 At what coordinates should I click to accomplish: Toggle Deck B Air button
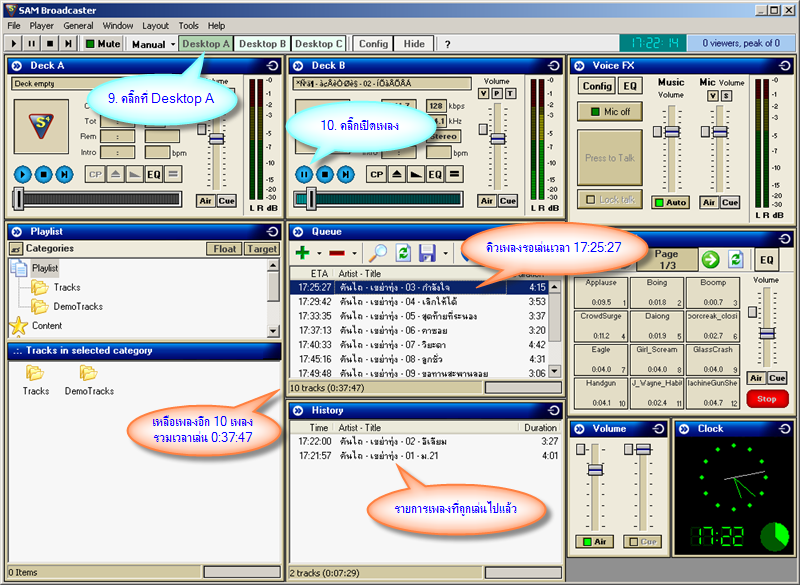click(487, 201)
